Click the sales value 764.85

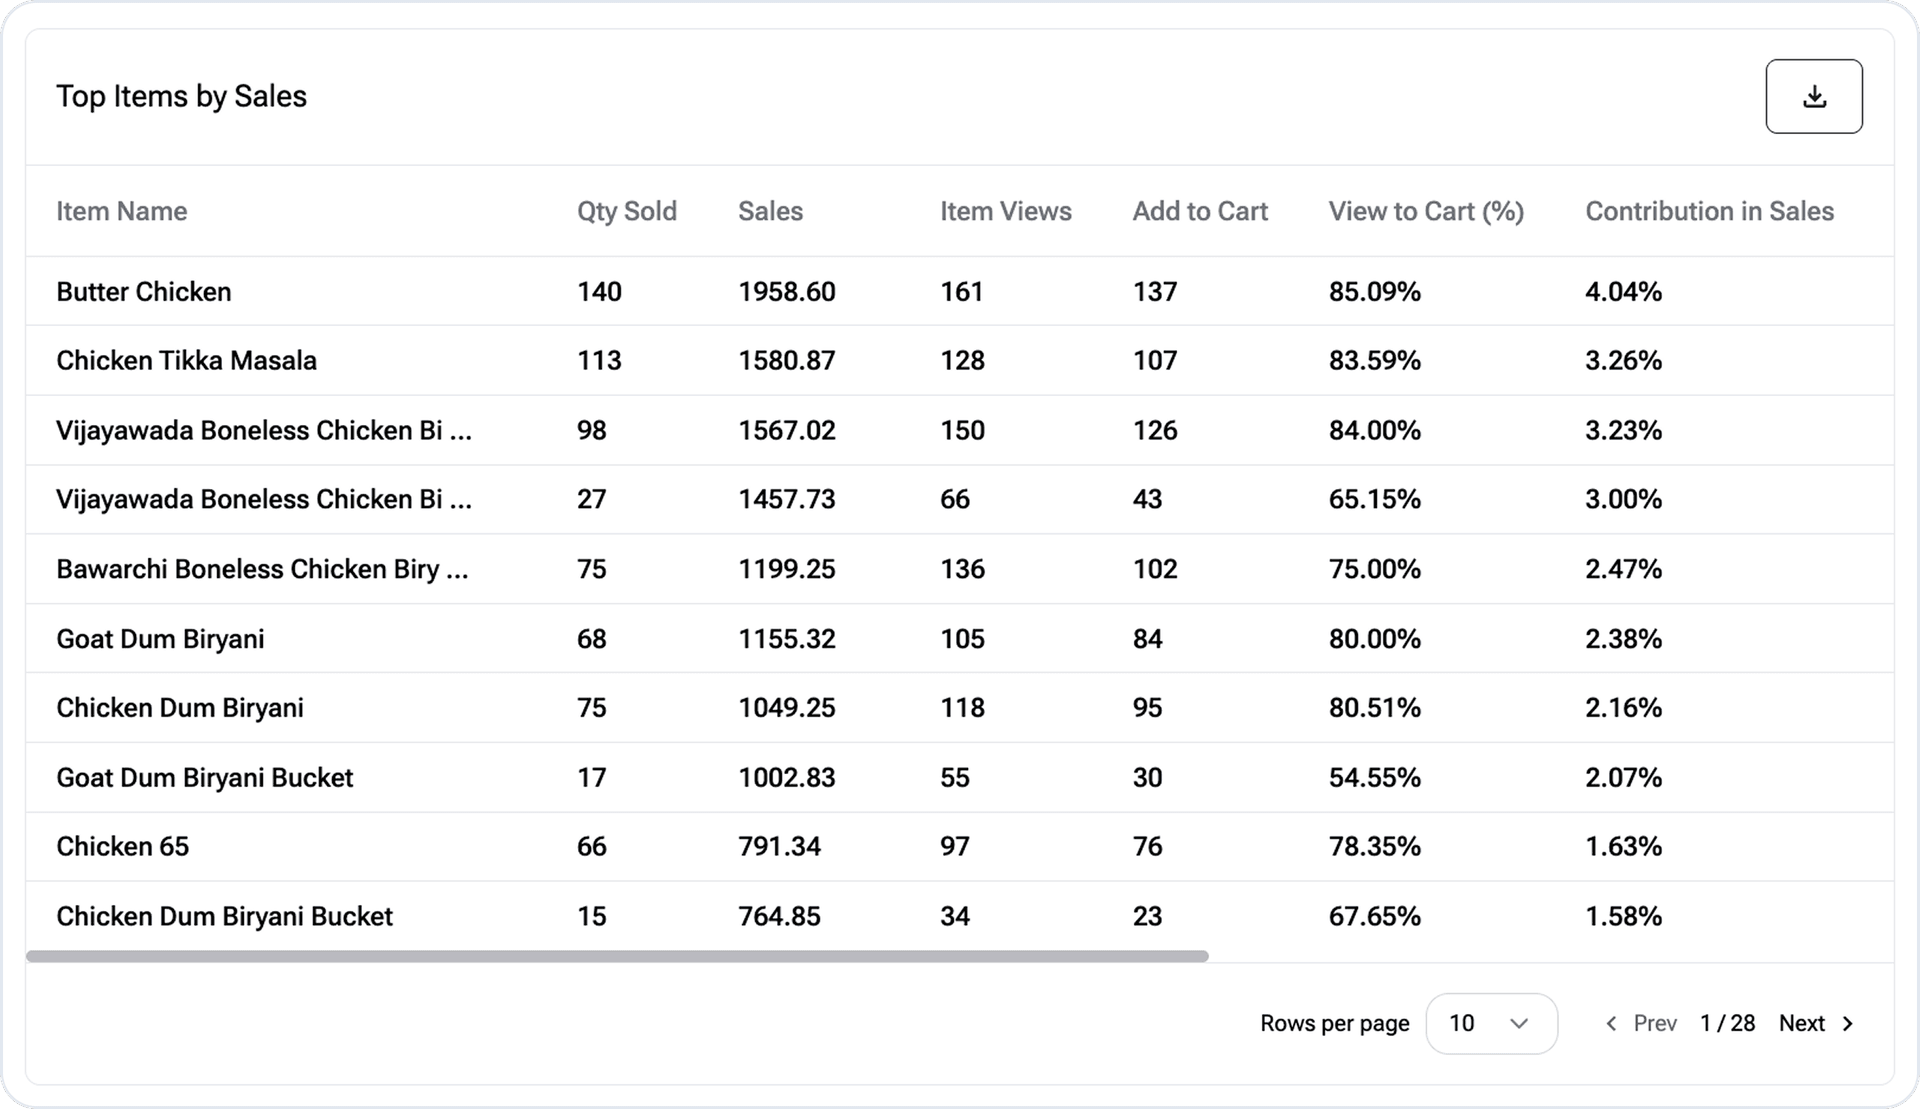coord(779,916)
